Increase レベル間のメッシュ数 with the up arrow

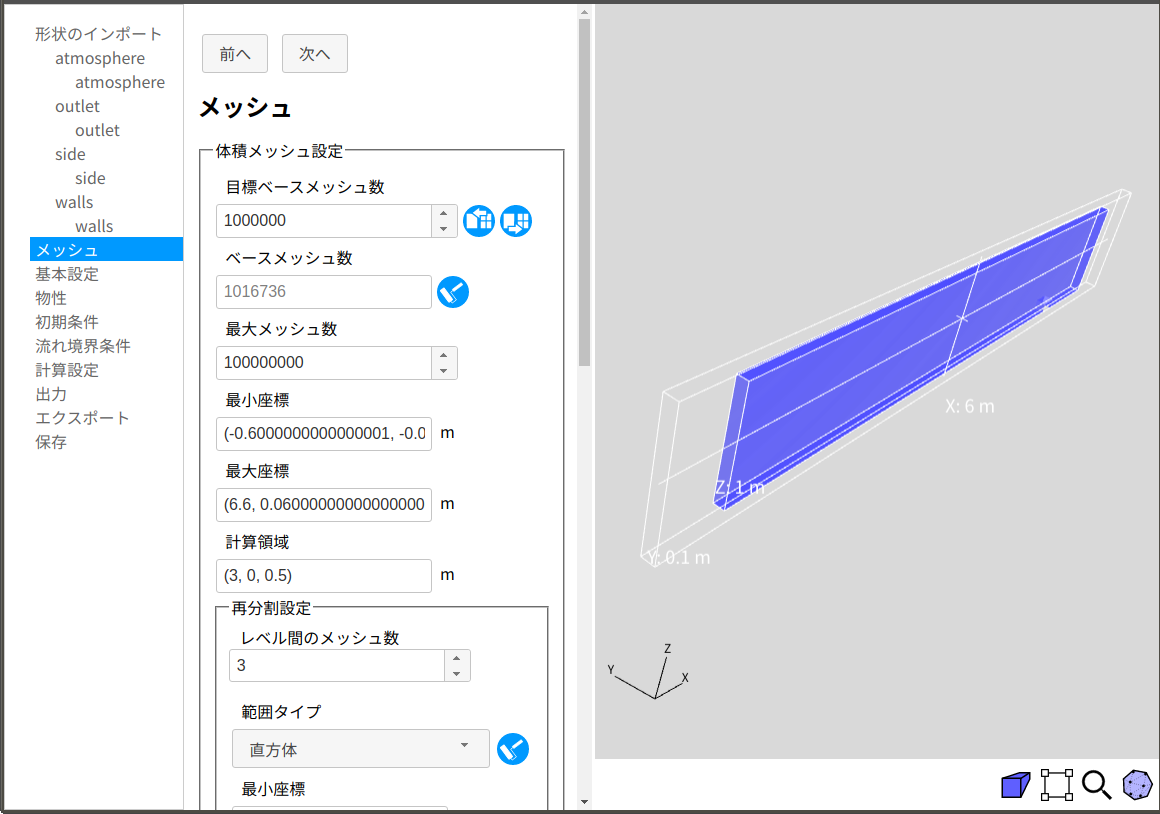pos(457,658)
